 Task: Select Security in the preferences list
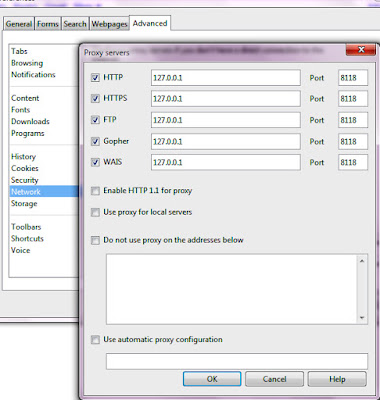(x=25, y=180)
